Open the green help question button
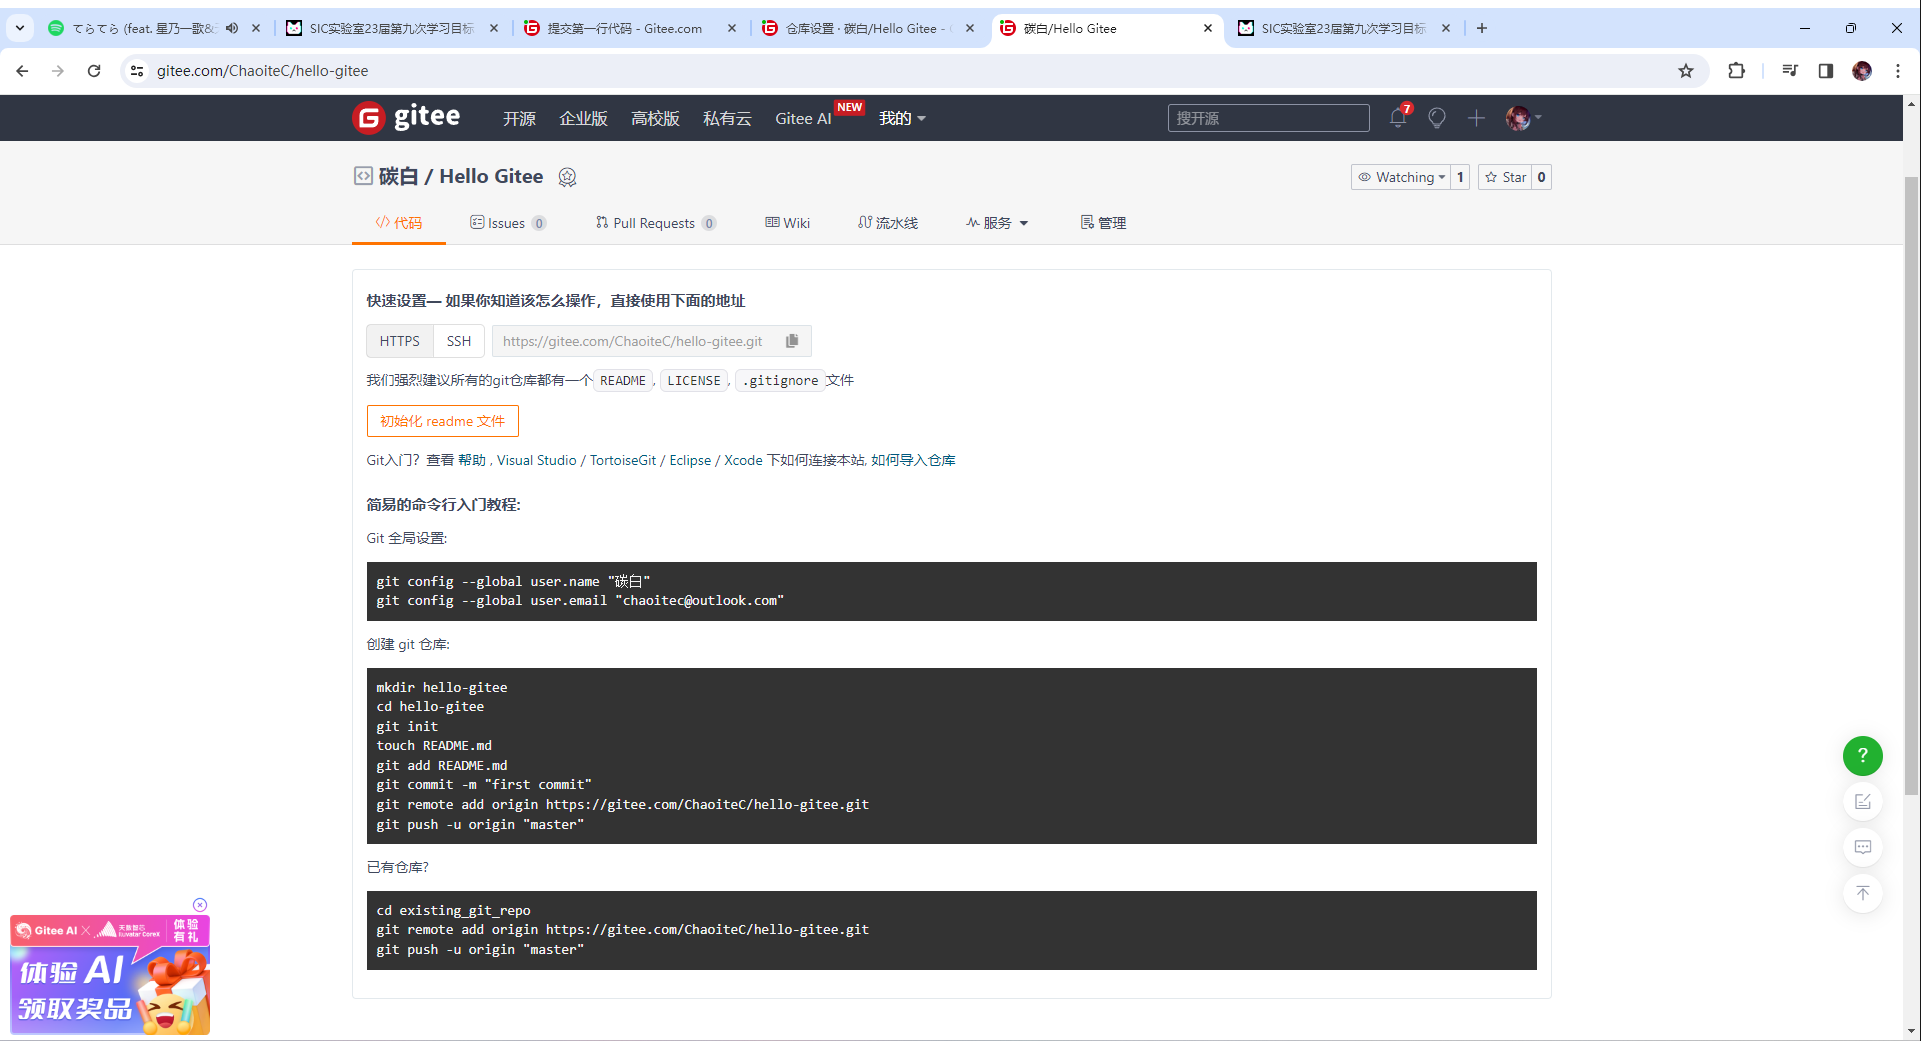Screen dimensions: 1921x1041 click(1862, 756)
